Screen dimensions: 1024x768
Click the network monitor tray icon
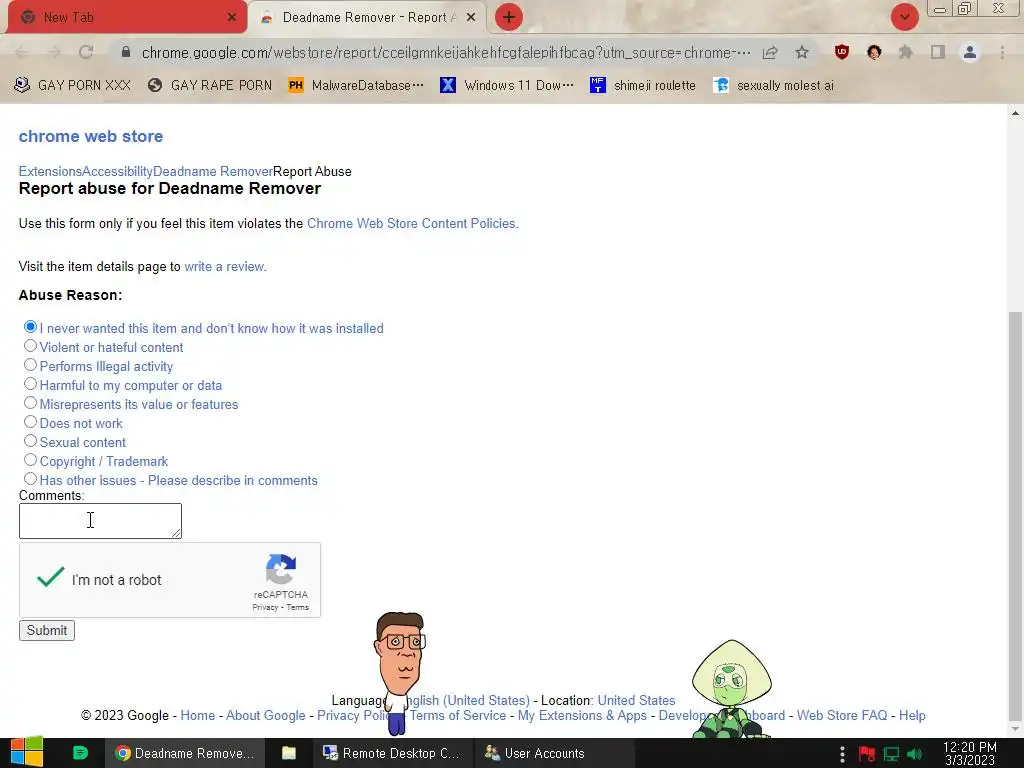pos(891,754)
